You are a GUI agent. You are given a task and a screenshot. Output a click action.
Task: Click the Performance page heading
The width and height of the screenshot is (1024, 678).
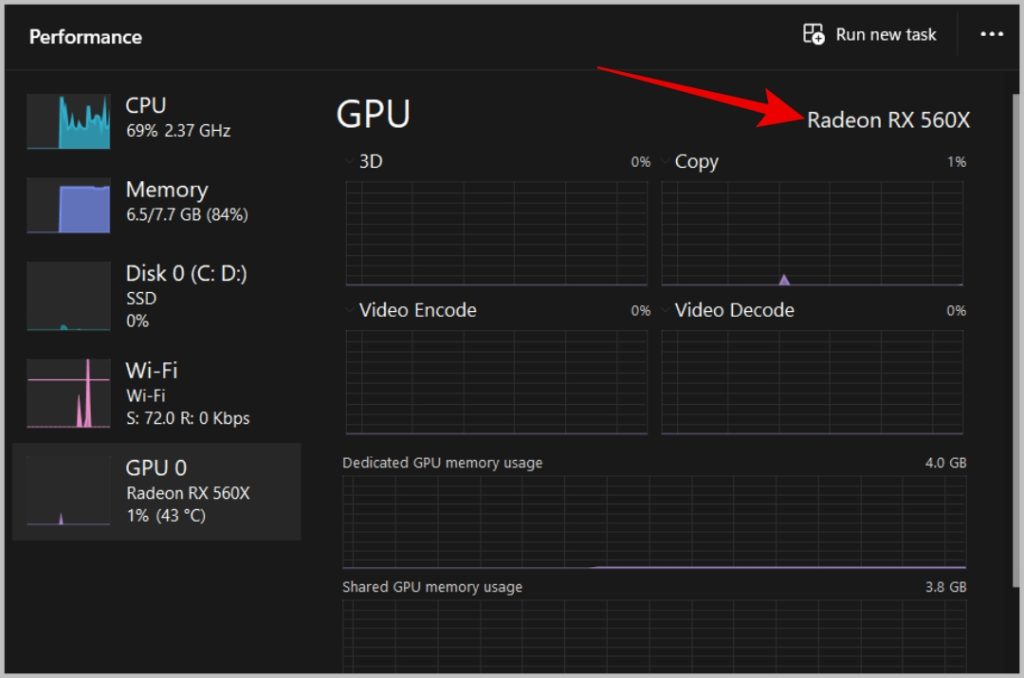pyautogui.click(x=86, y=37)
